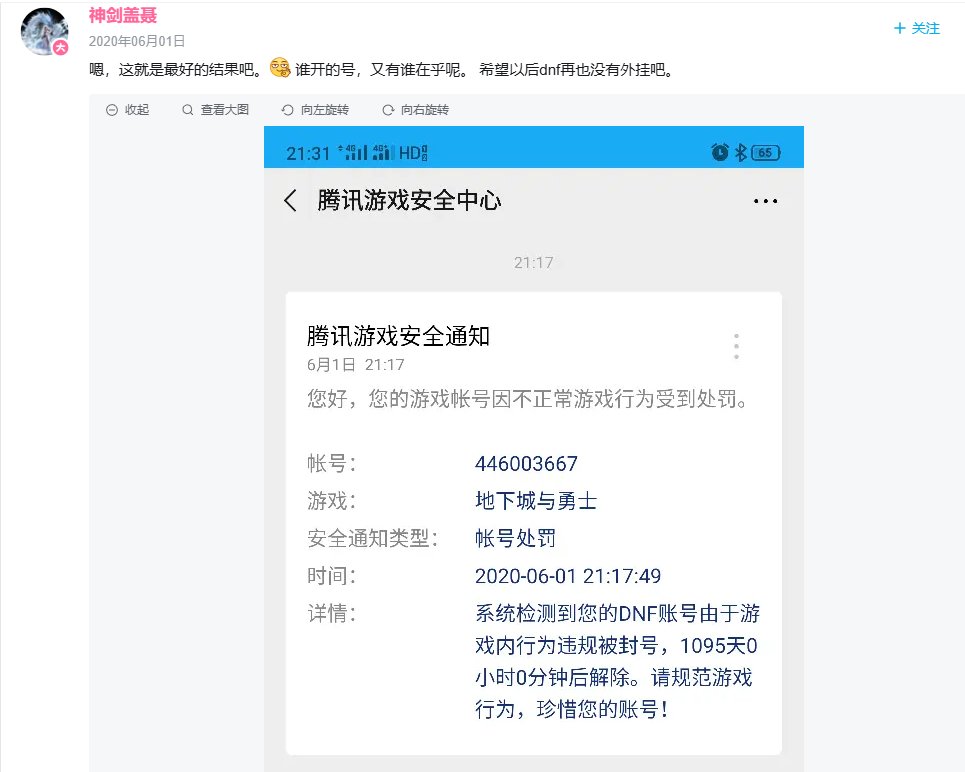Rotate image left with 向左旋转
Screen dimensions: 965x772
(315, 110)
